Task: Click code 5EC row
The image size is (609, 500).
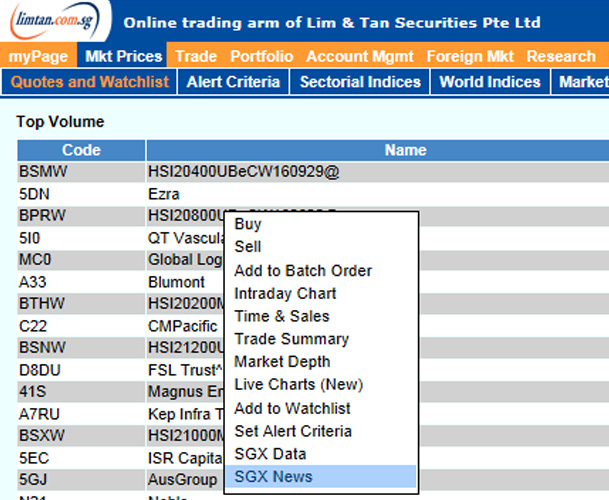Action: pos(34,458)
